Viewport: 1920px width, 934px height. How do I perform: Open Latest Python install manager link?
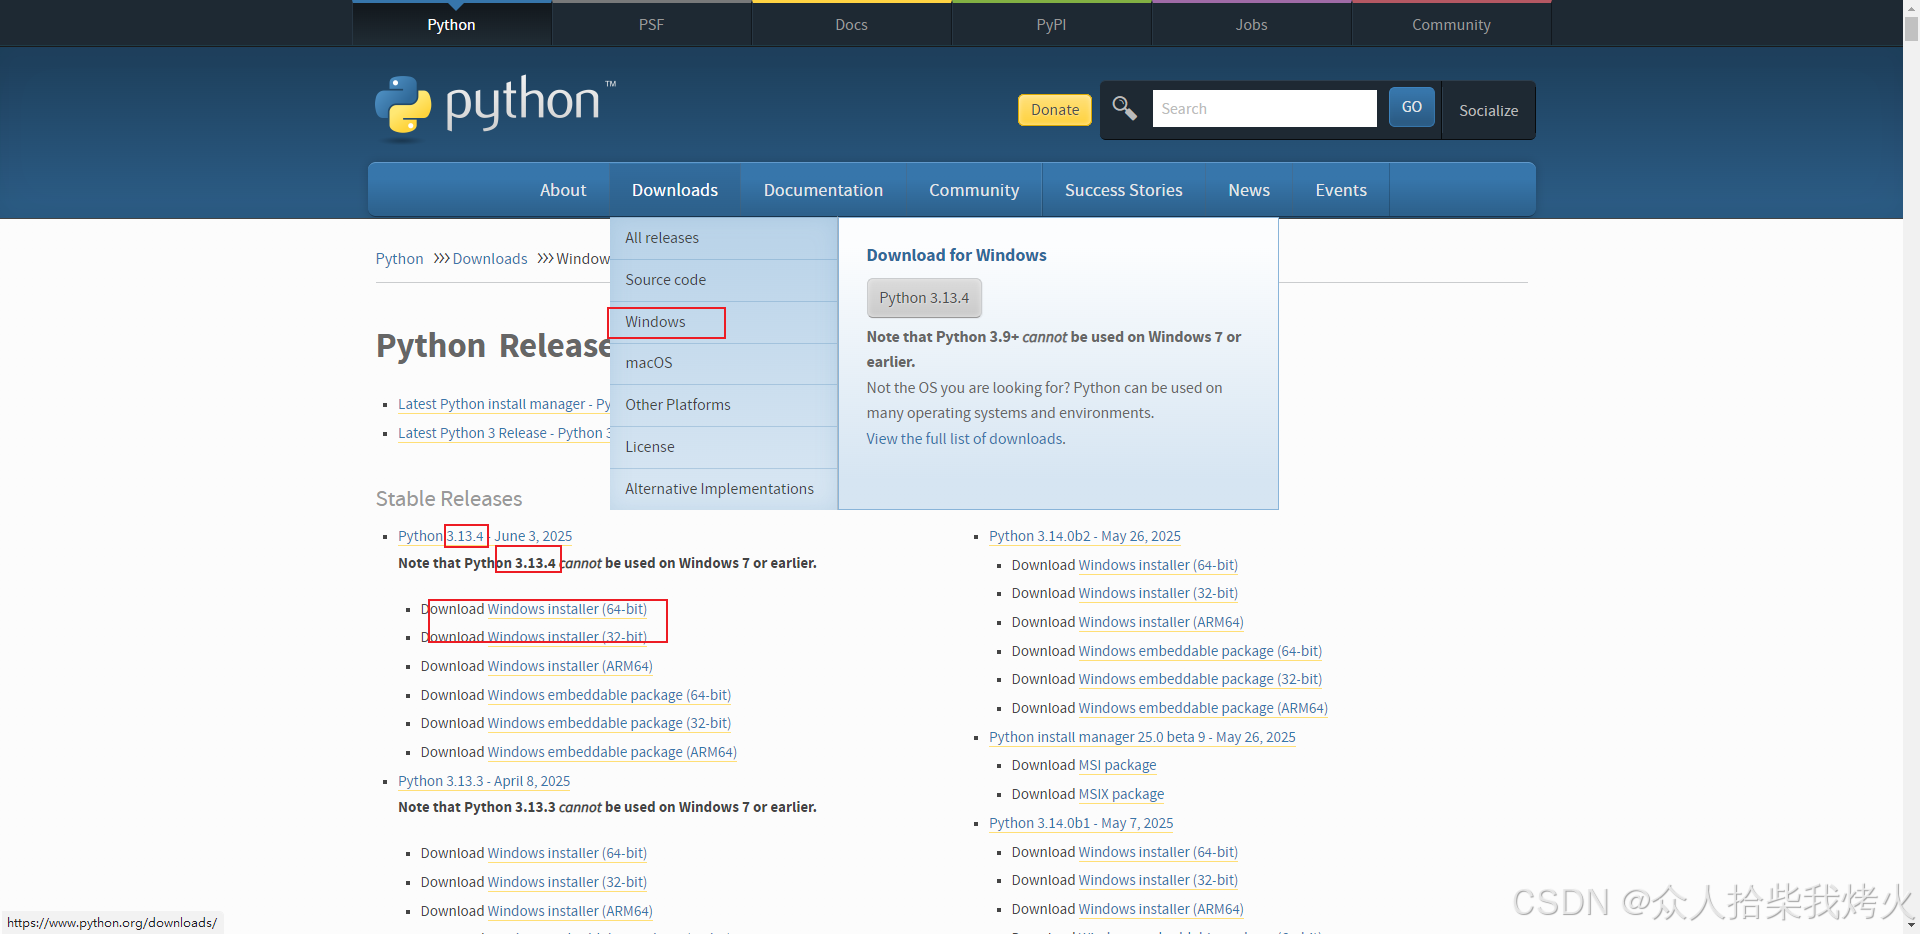click(x=504, y=404)
